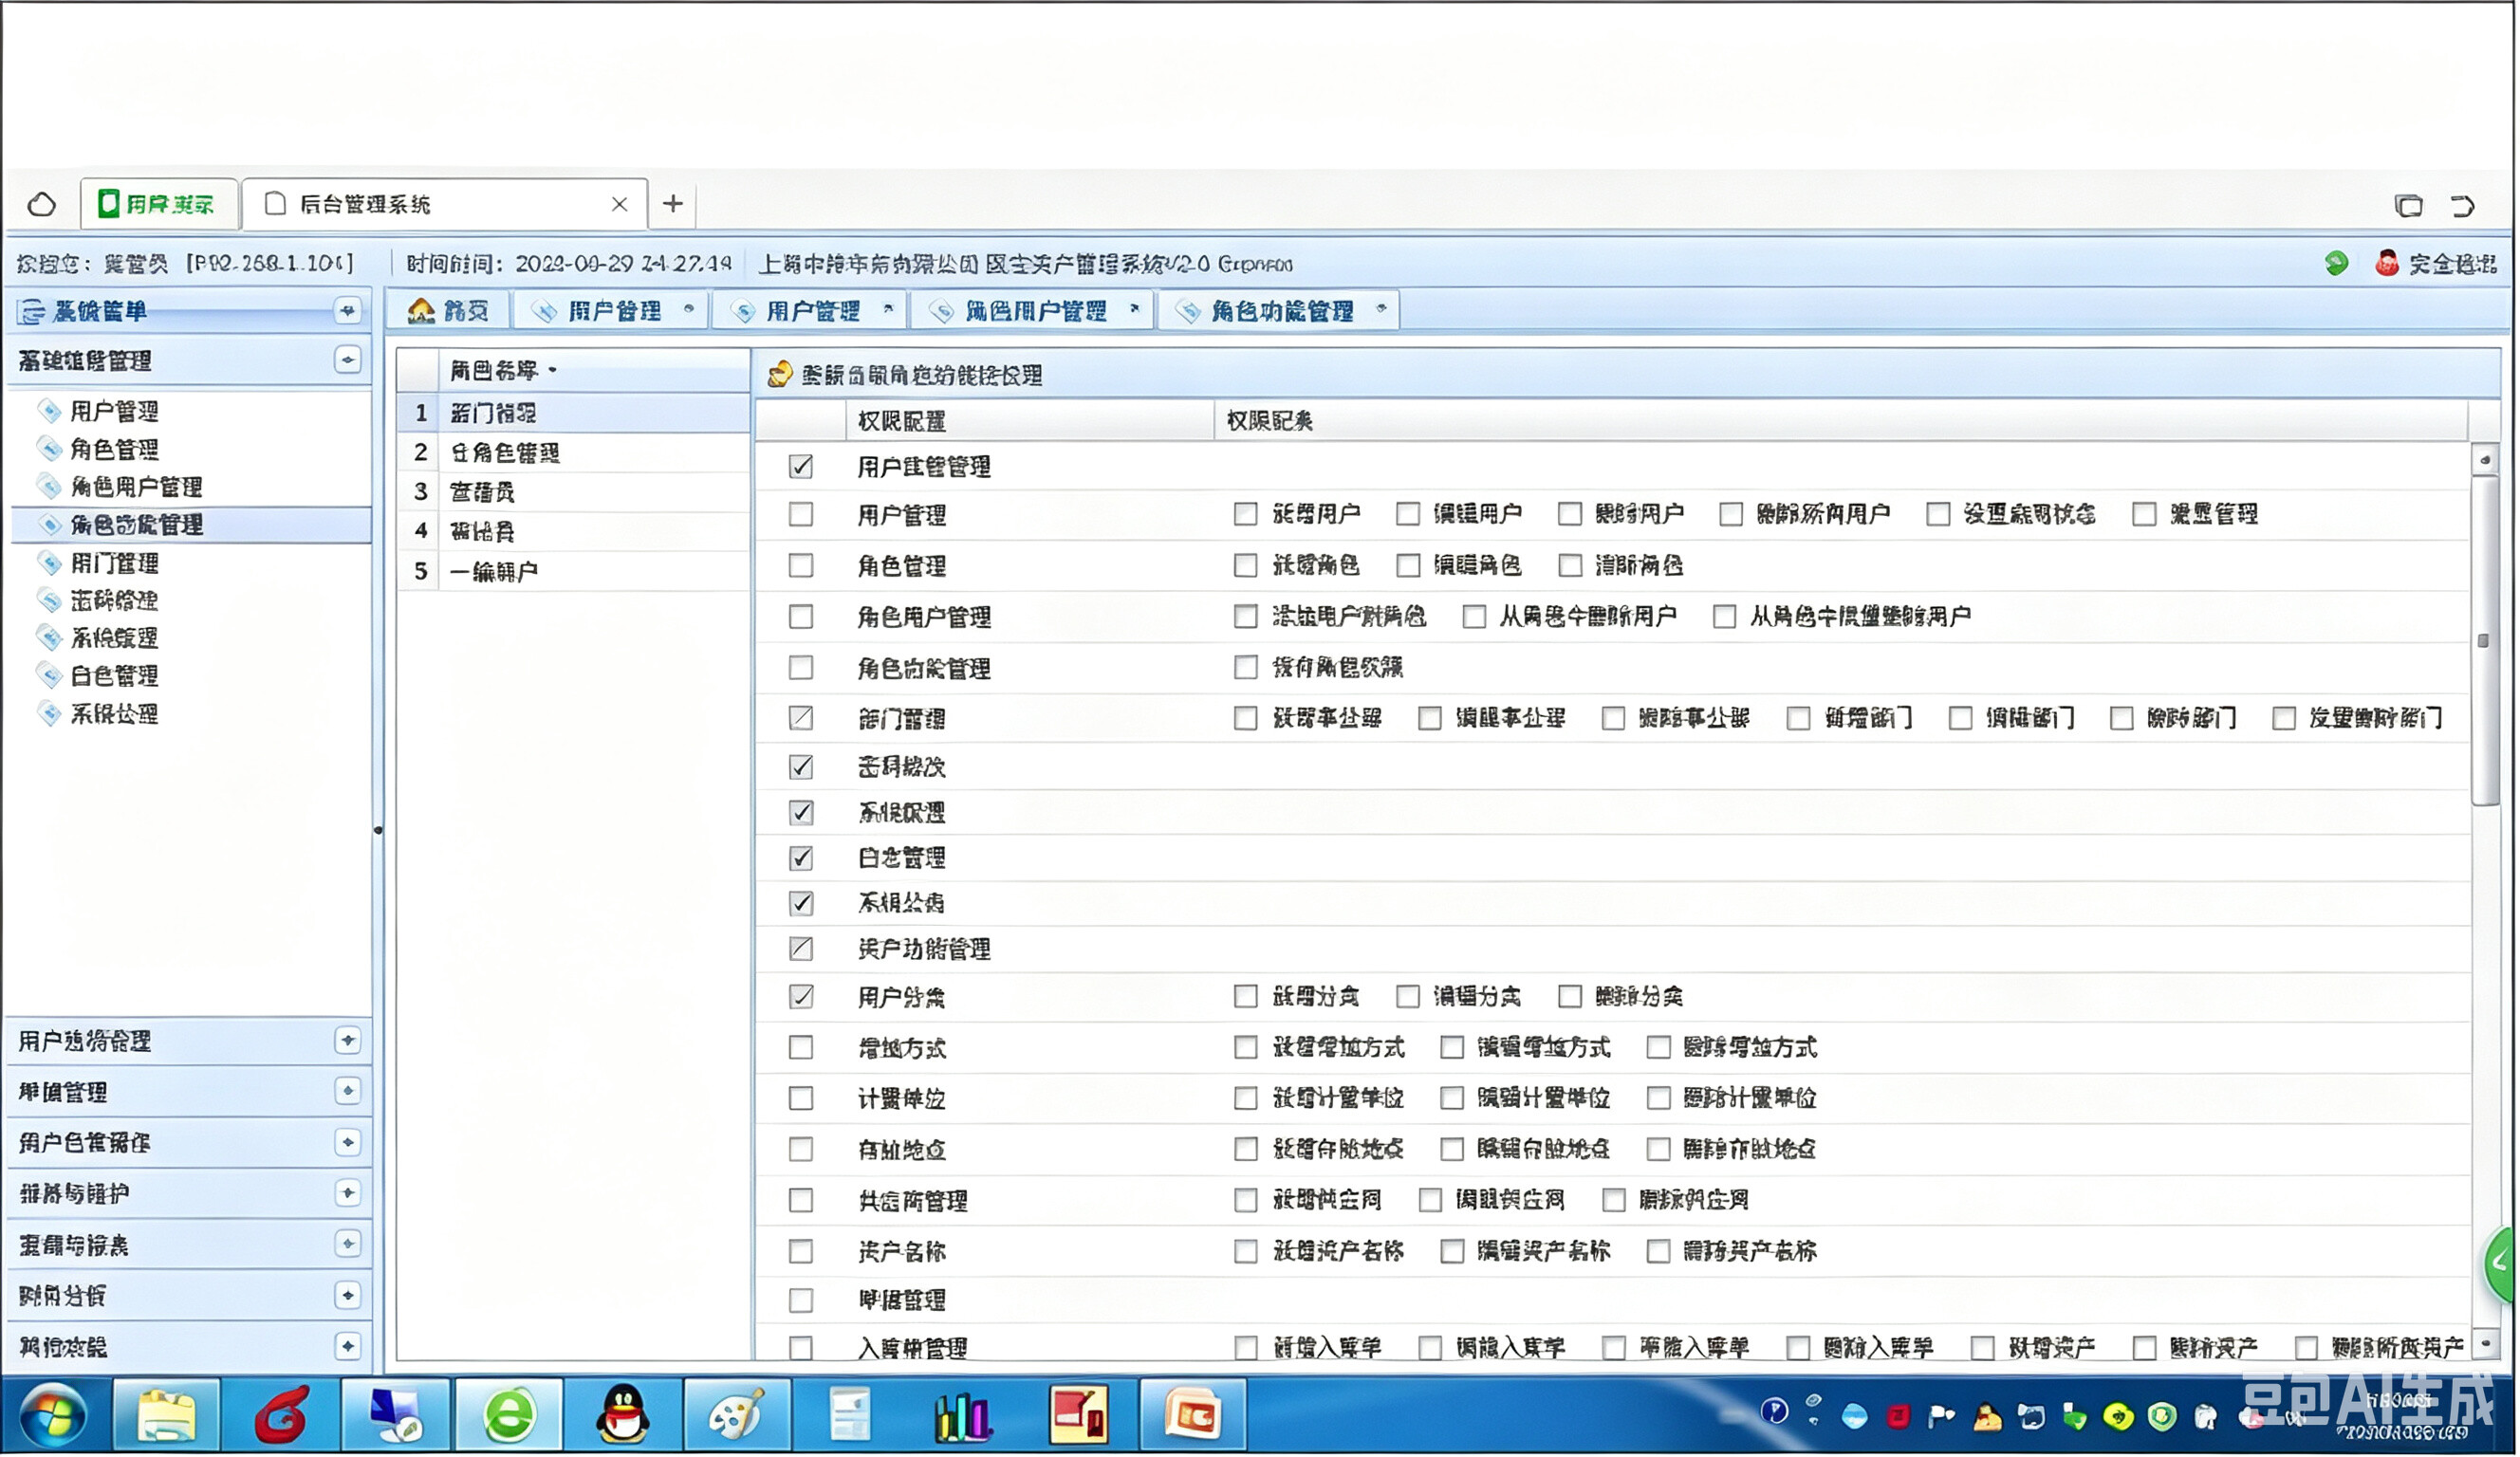The height and width of the screenshot is (1457, 2520).
Task: Switch to the 用户演示 green browser tab
Action: (x=158, y=204)
